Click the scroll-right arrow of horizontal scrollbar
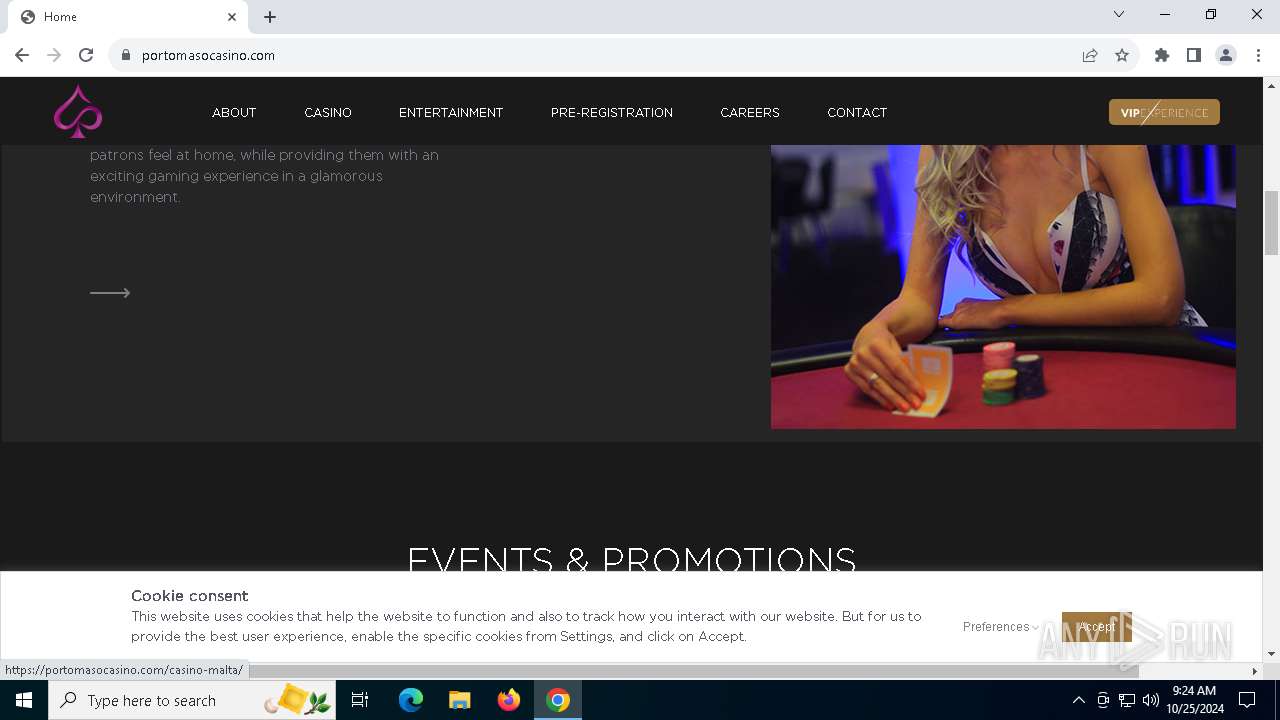The height and width of the screenshot is (720, 1280). 1255,670
